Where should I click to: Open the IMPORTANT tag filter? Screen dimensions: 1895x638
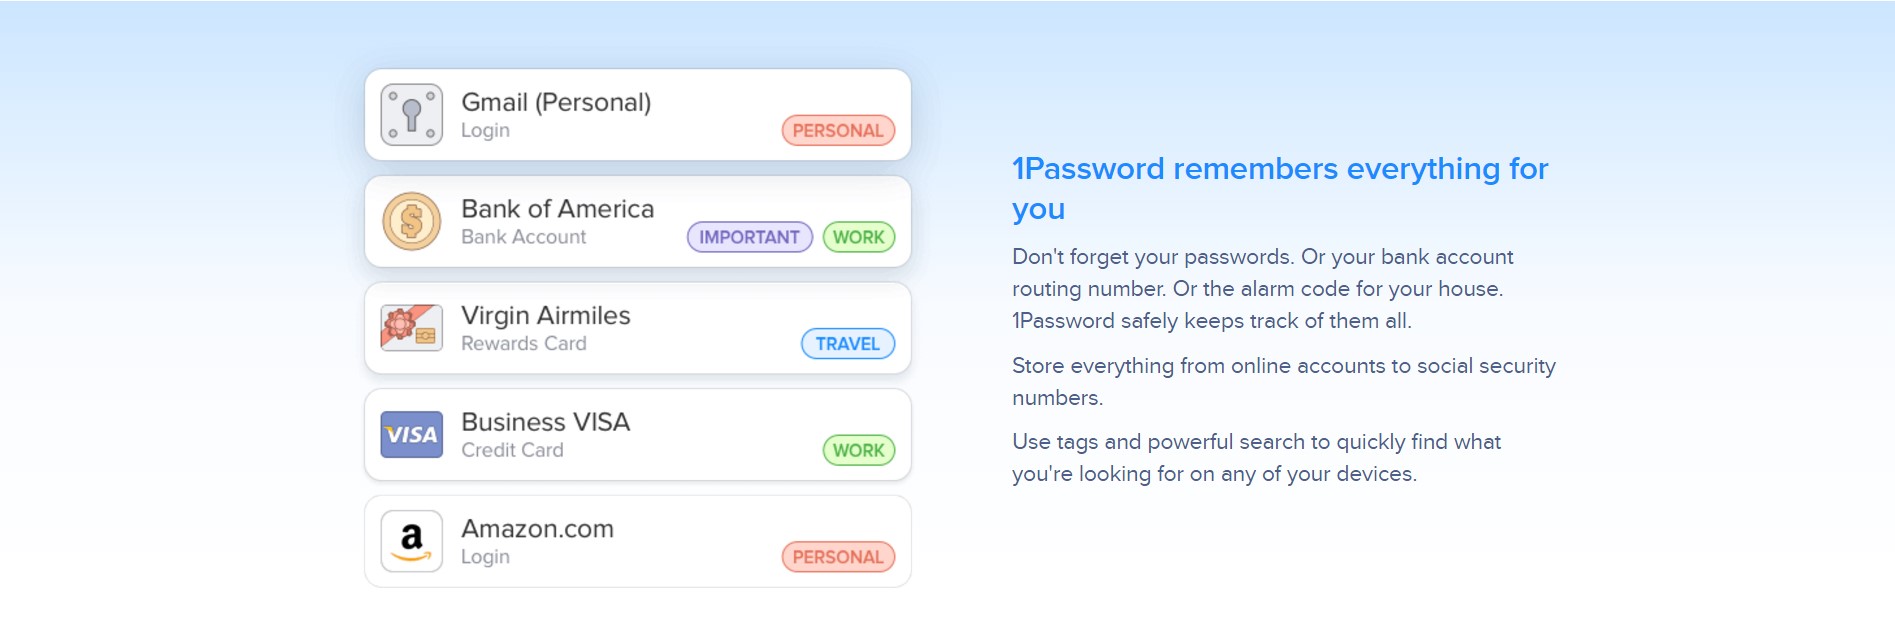click(748, 237)
